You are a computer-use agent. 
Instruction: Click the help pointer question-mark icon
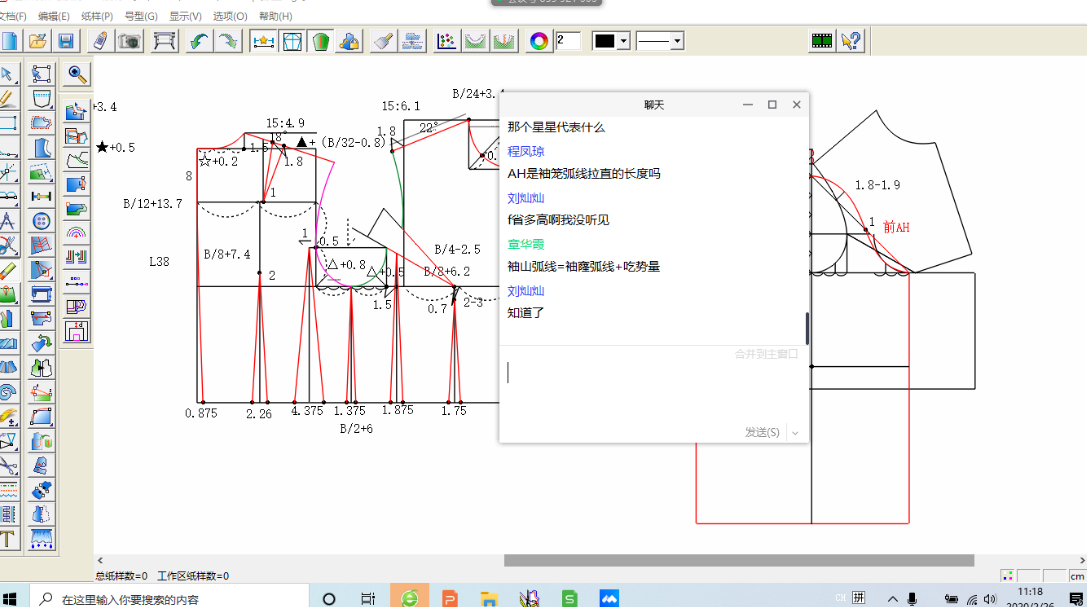coord(851,41)
